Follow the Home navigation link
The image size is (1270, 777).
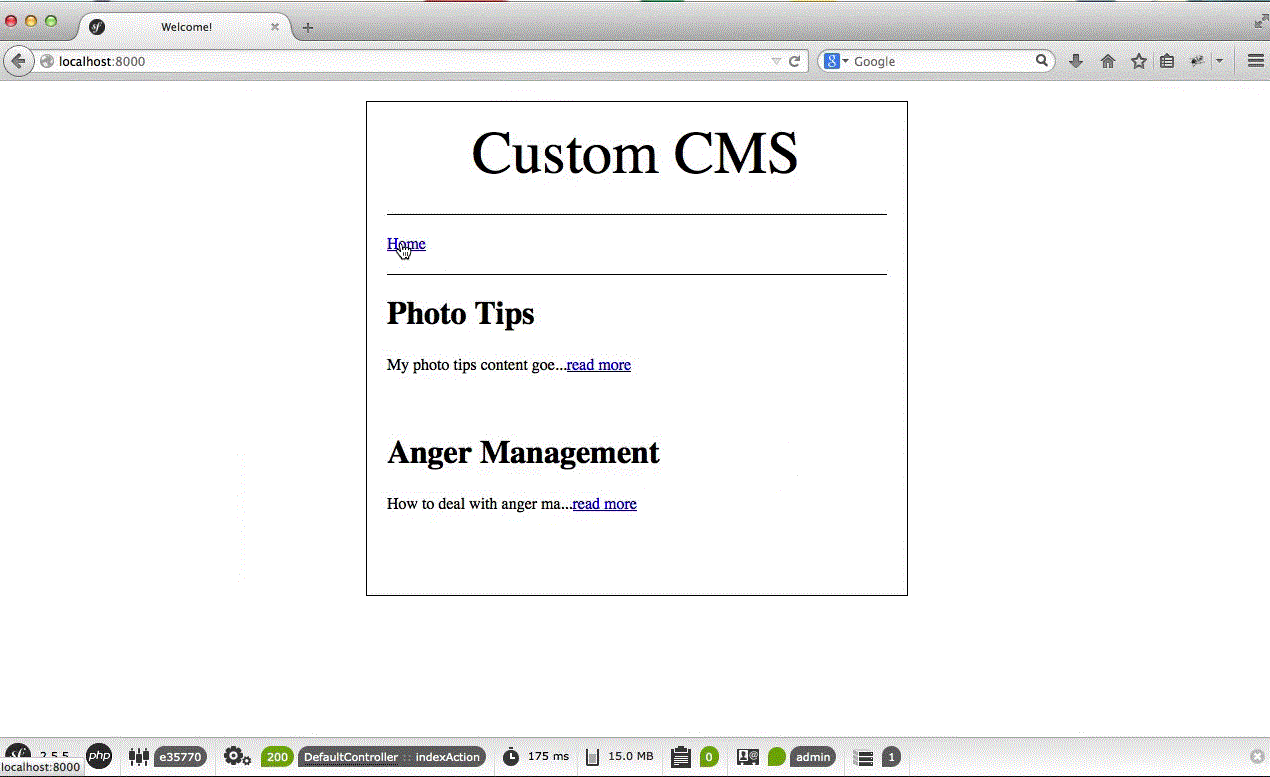[x=406, y=244]
